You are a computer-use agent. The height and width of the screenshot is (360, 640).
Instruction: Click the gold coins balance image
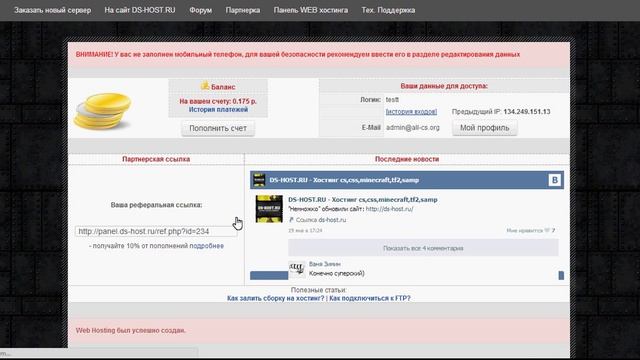coord(102,111)
